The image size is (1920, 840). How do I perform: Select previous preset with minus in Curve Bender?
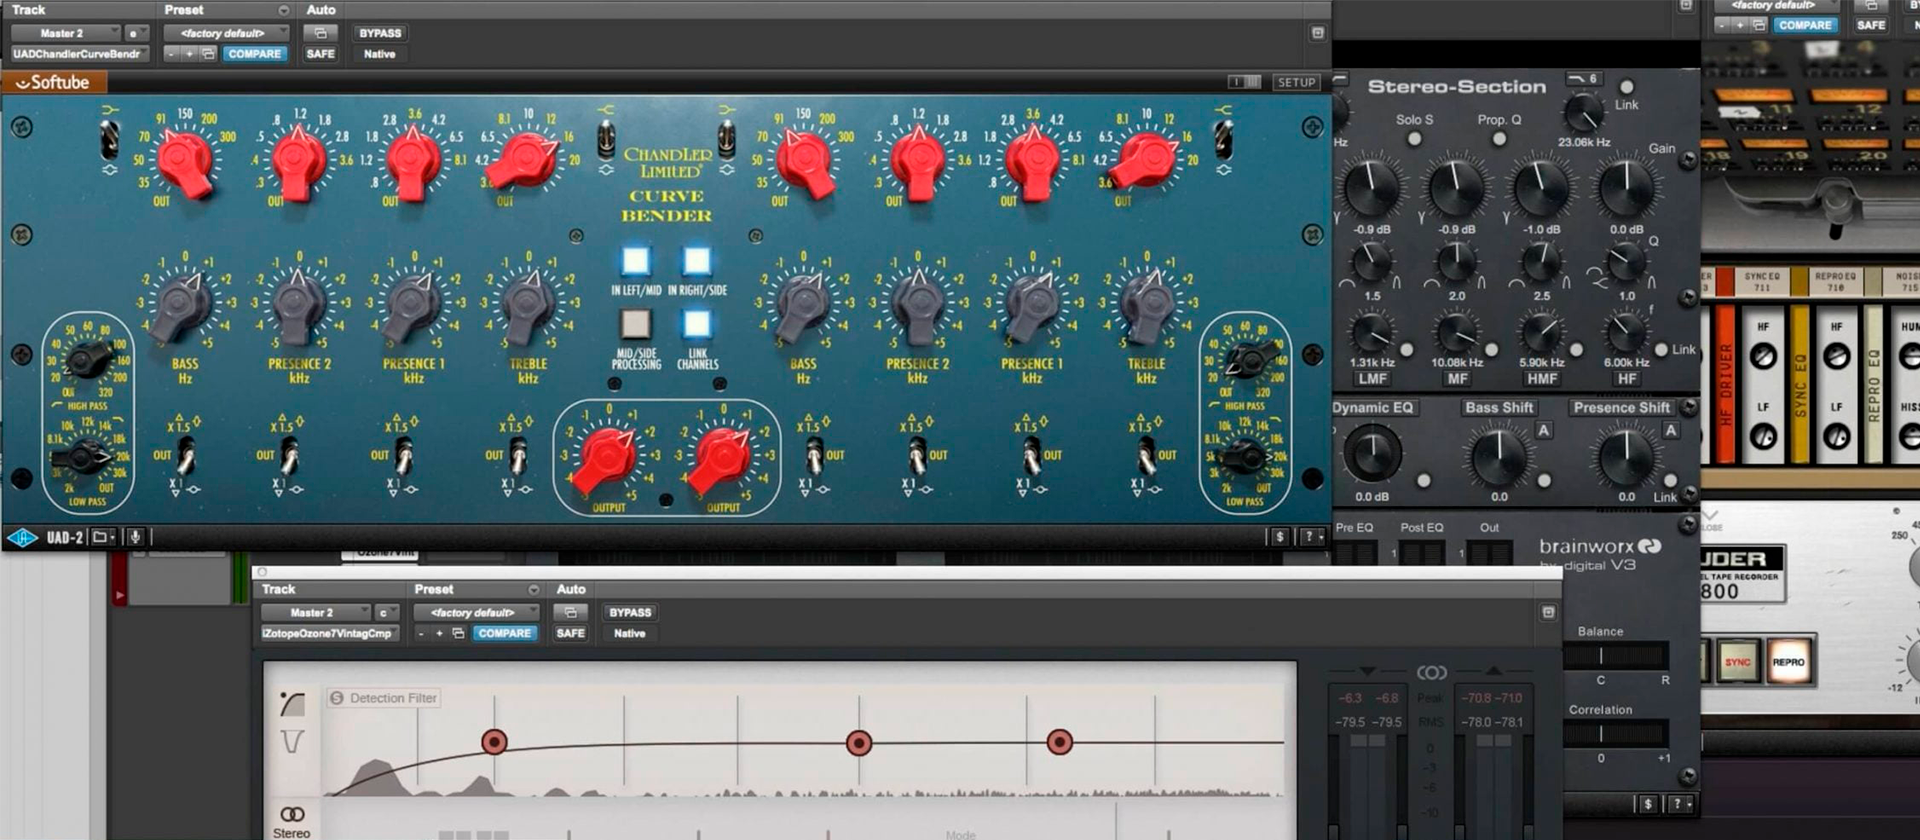[171, 54]
